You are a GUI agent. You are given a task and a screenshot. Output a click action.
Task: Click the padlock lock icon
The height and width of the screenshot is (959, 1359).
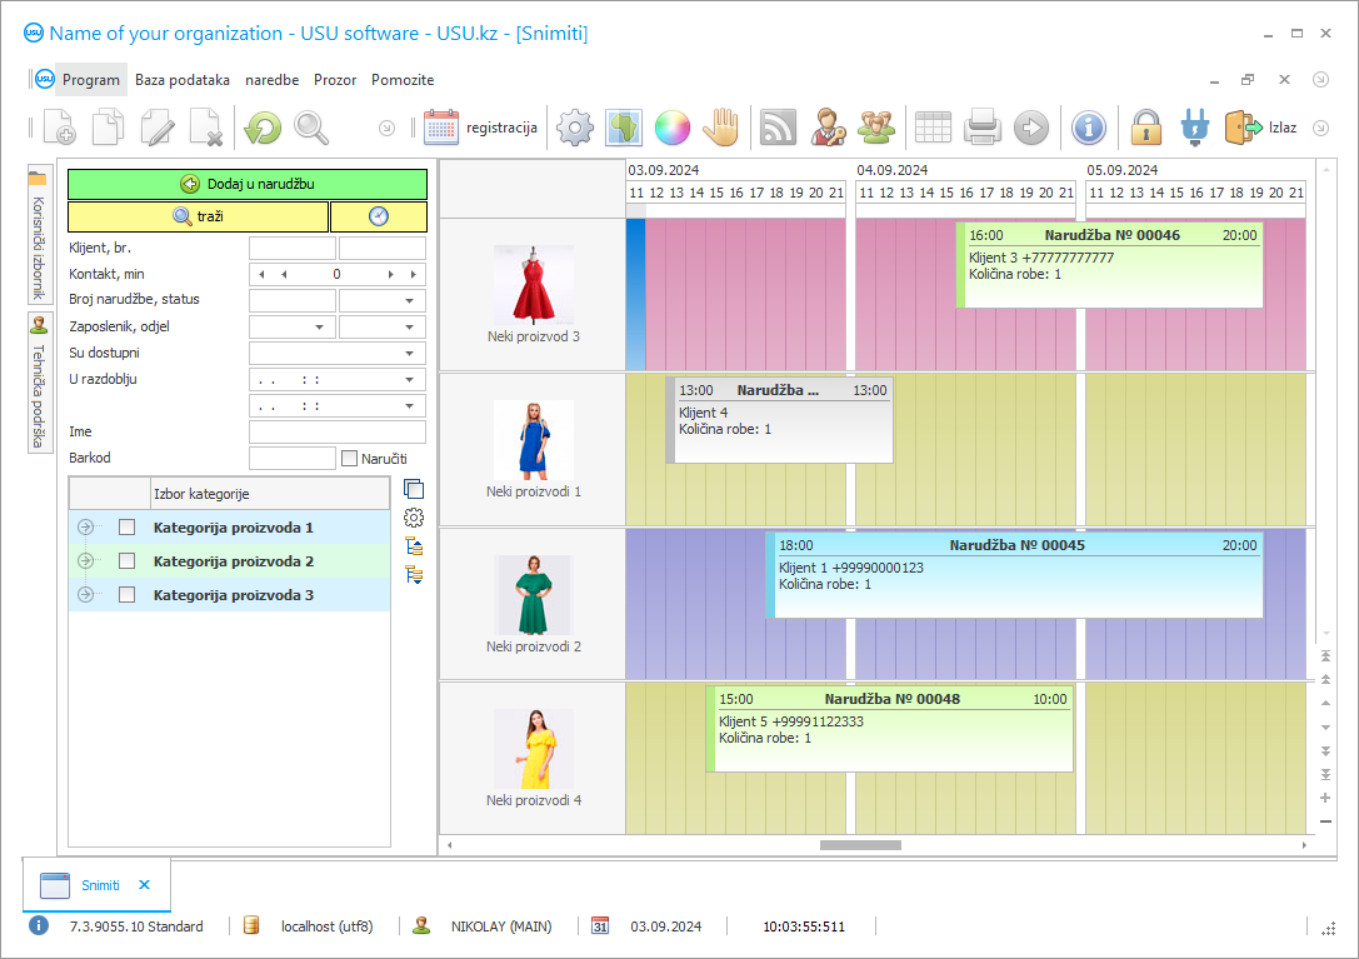point(1146,127)
